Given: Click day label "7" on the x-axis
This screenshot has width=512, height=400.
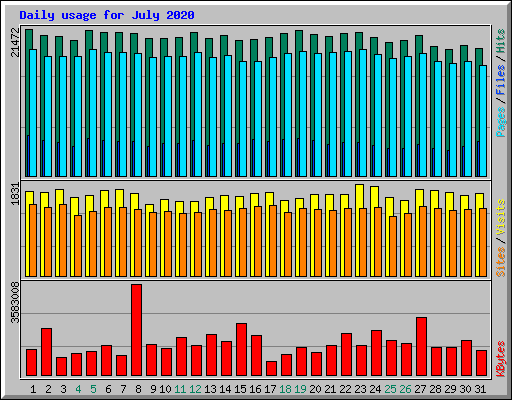Looking at the screenshot, I should pyautogui.click(x=123, y=389).
